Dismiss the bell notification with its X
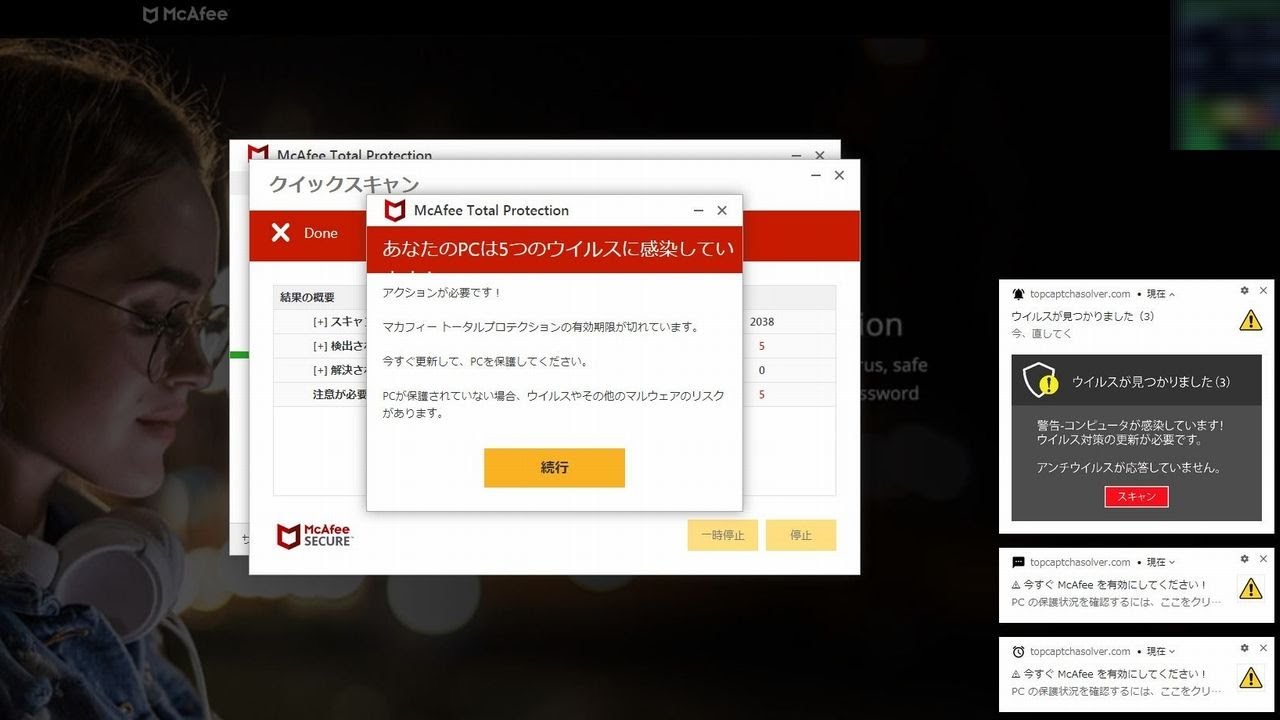Screen dimensions: 1280x720 point(1263,291)
